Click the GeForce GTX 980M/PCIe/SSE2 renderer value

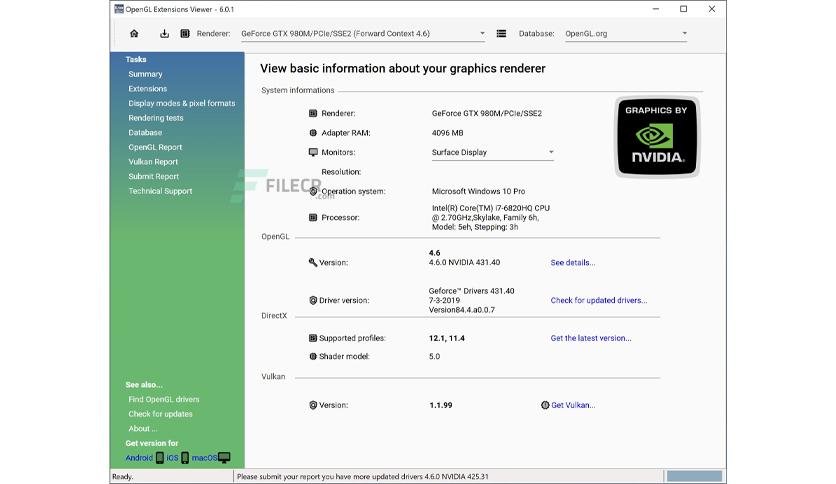pos(487,113)
